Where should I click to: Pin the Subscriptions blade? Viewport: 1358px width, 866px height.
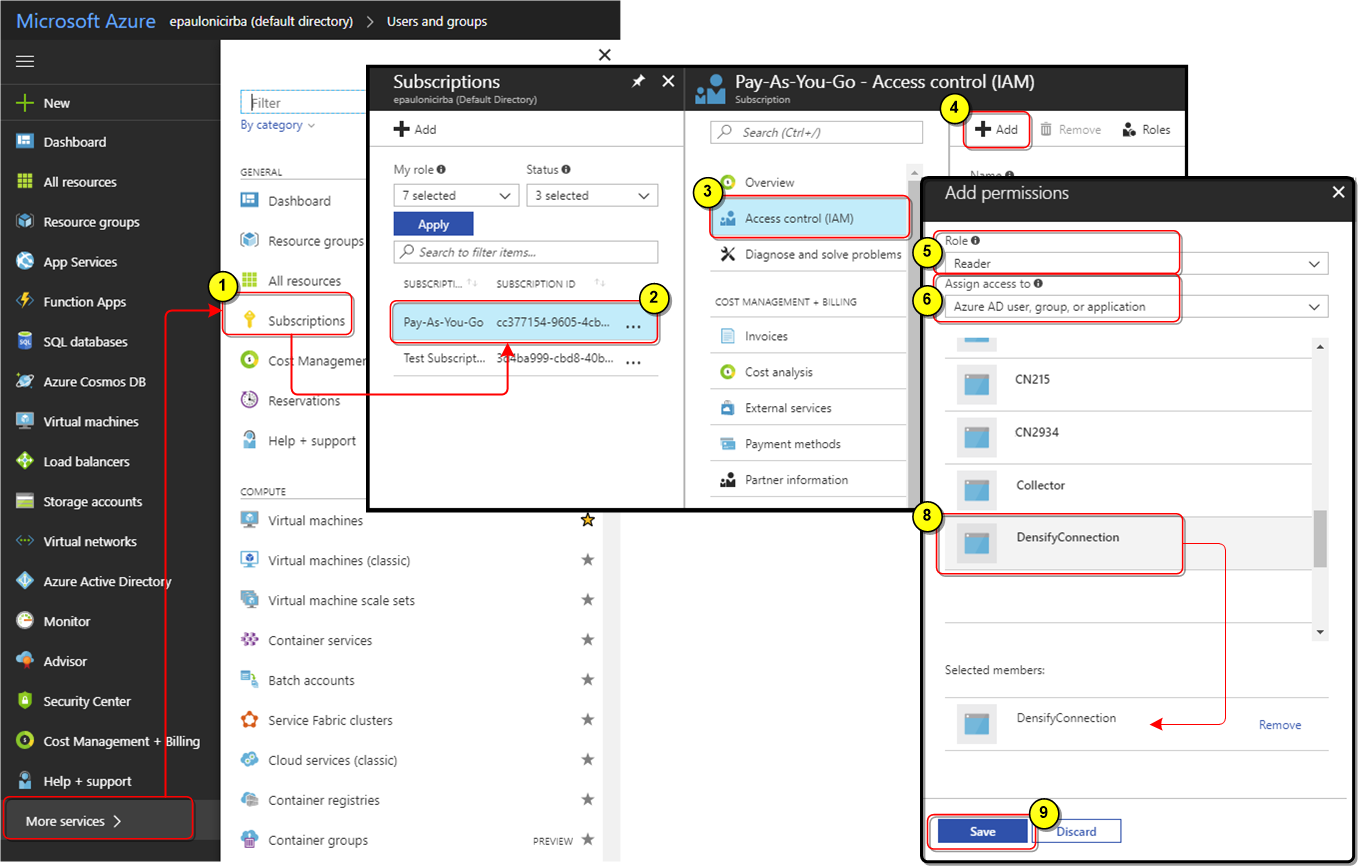[638, 82]
